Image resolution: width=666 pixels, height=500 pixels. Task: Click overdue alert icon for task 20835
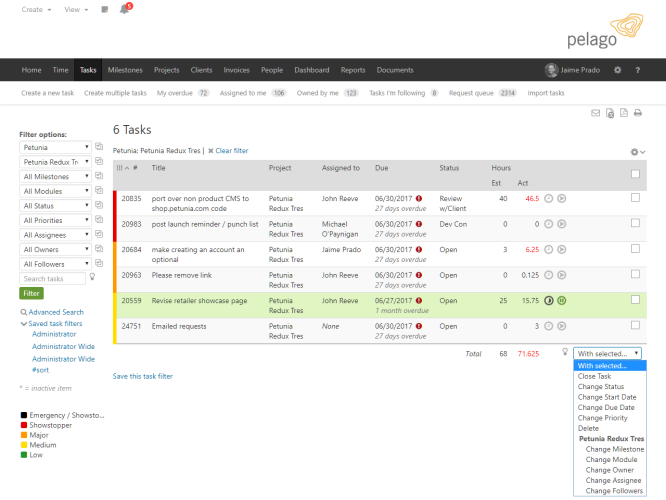click(419, 198)
